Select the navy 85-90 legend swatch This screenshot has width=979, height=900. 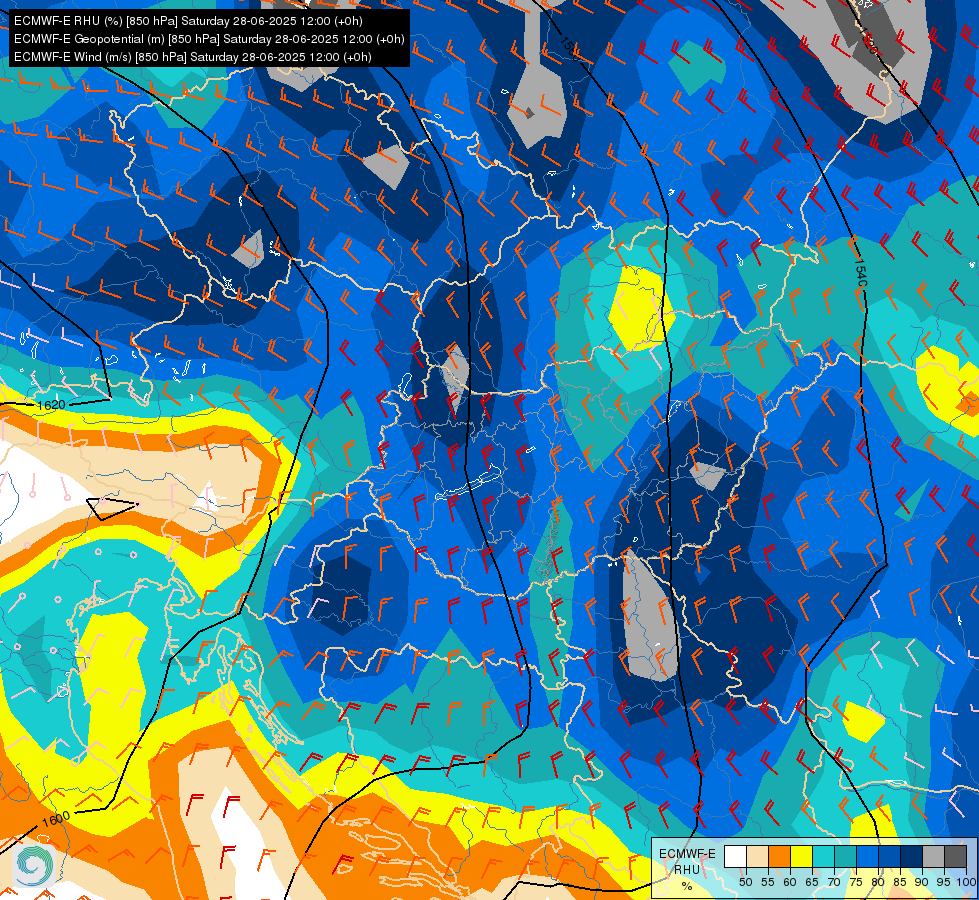[x=912, y=856]
